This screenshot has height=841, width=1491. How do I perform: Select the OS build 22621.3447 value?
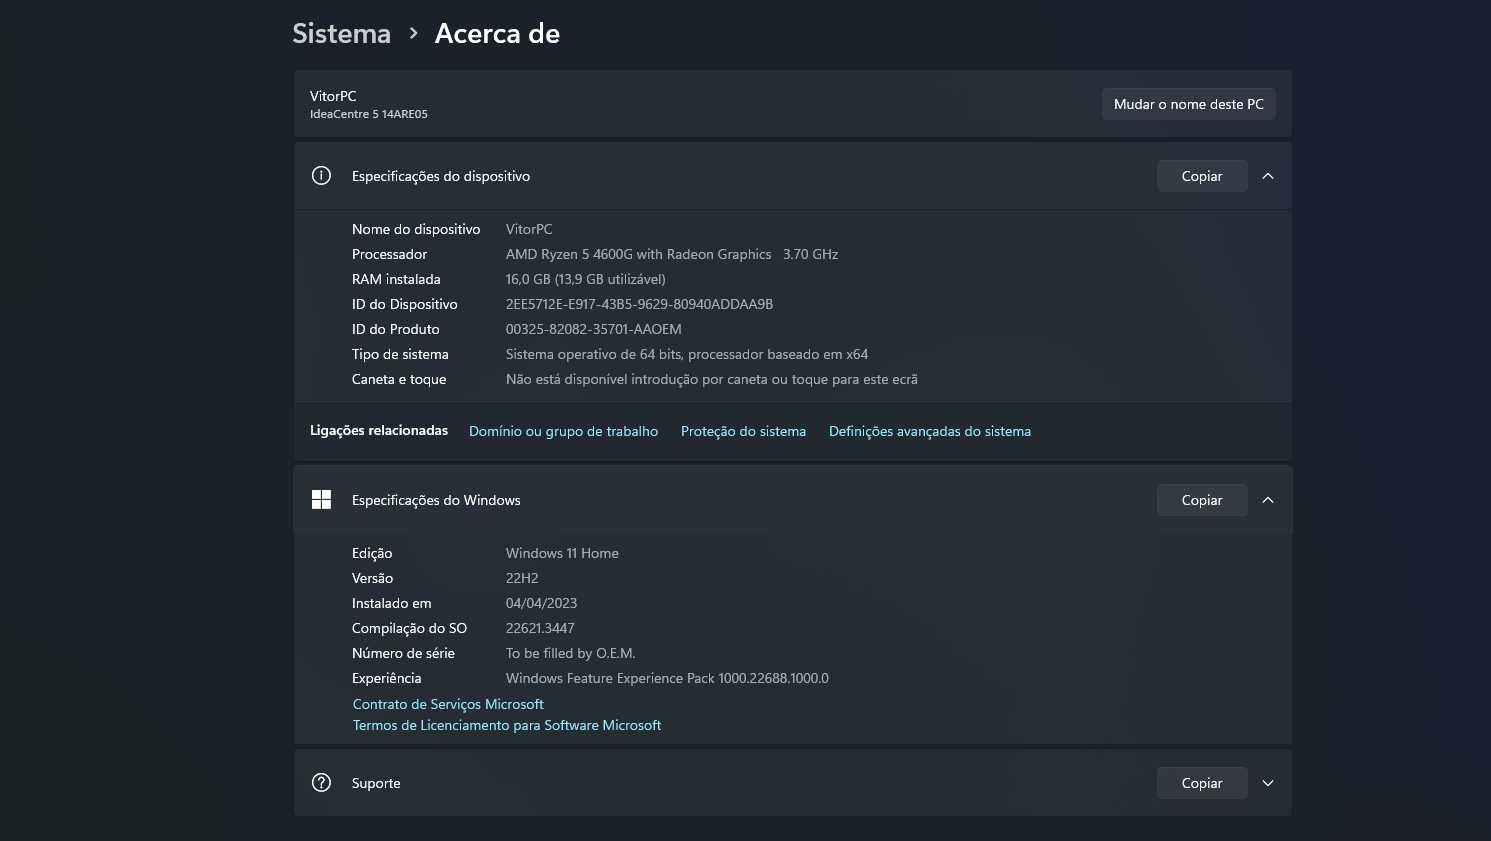(x=540, y=628)
